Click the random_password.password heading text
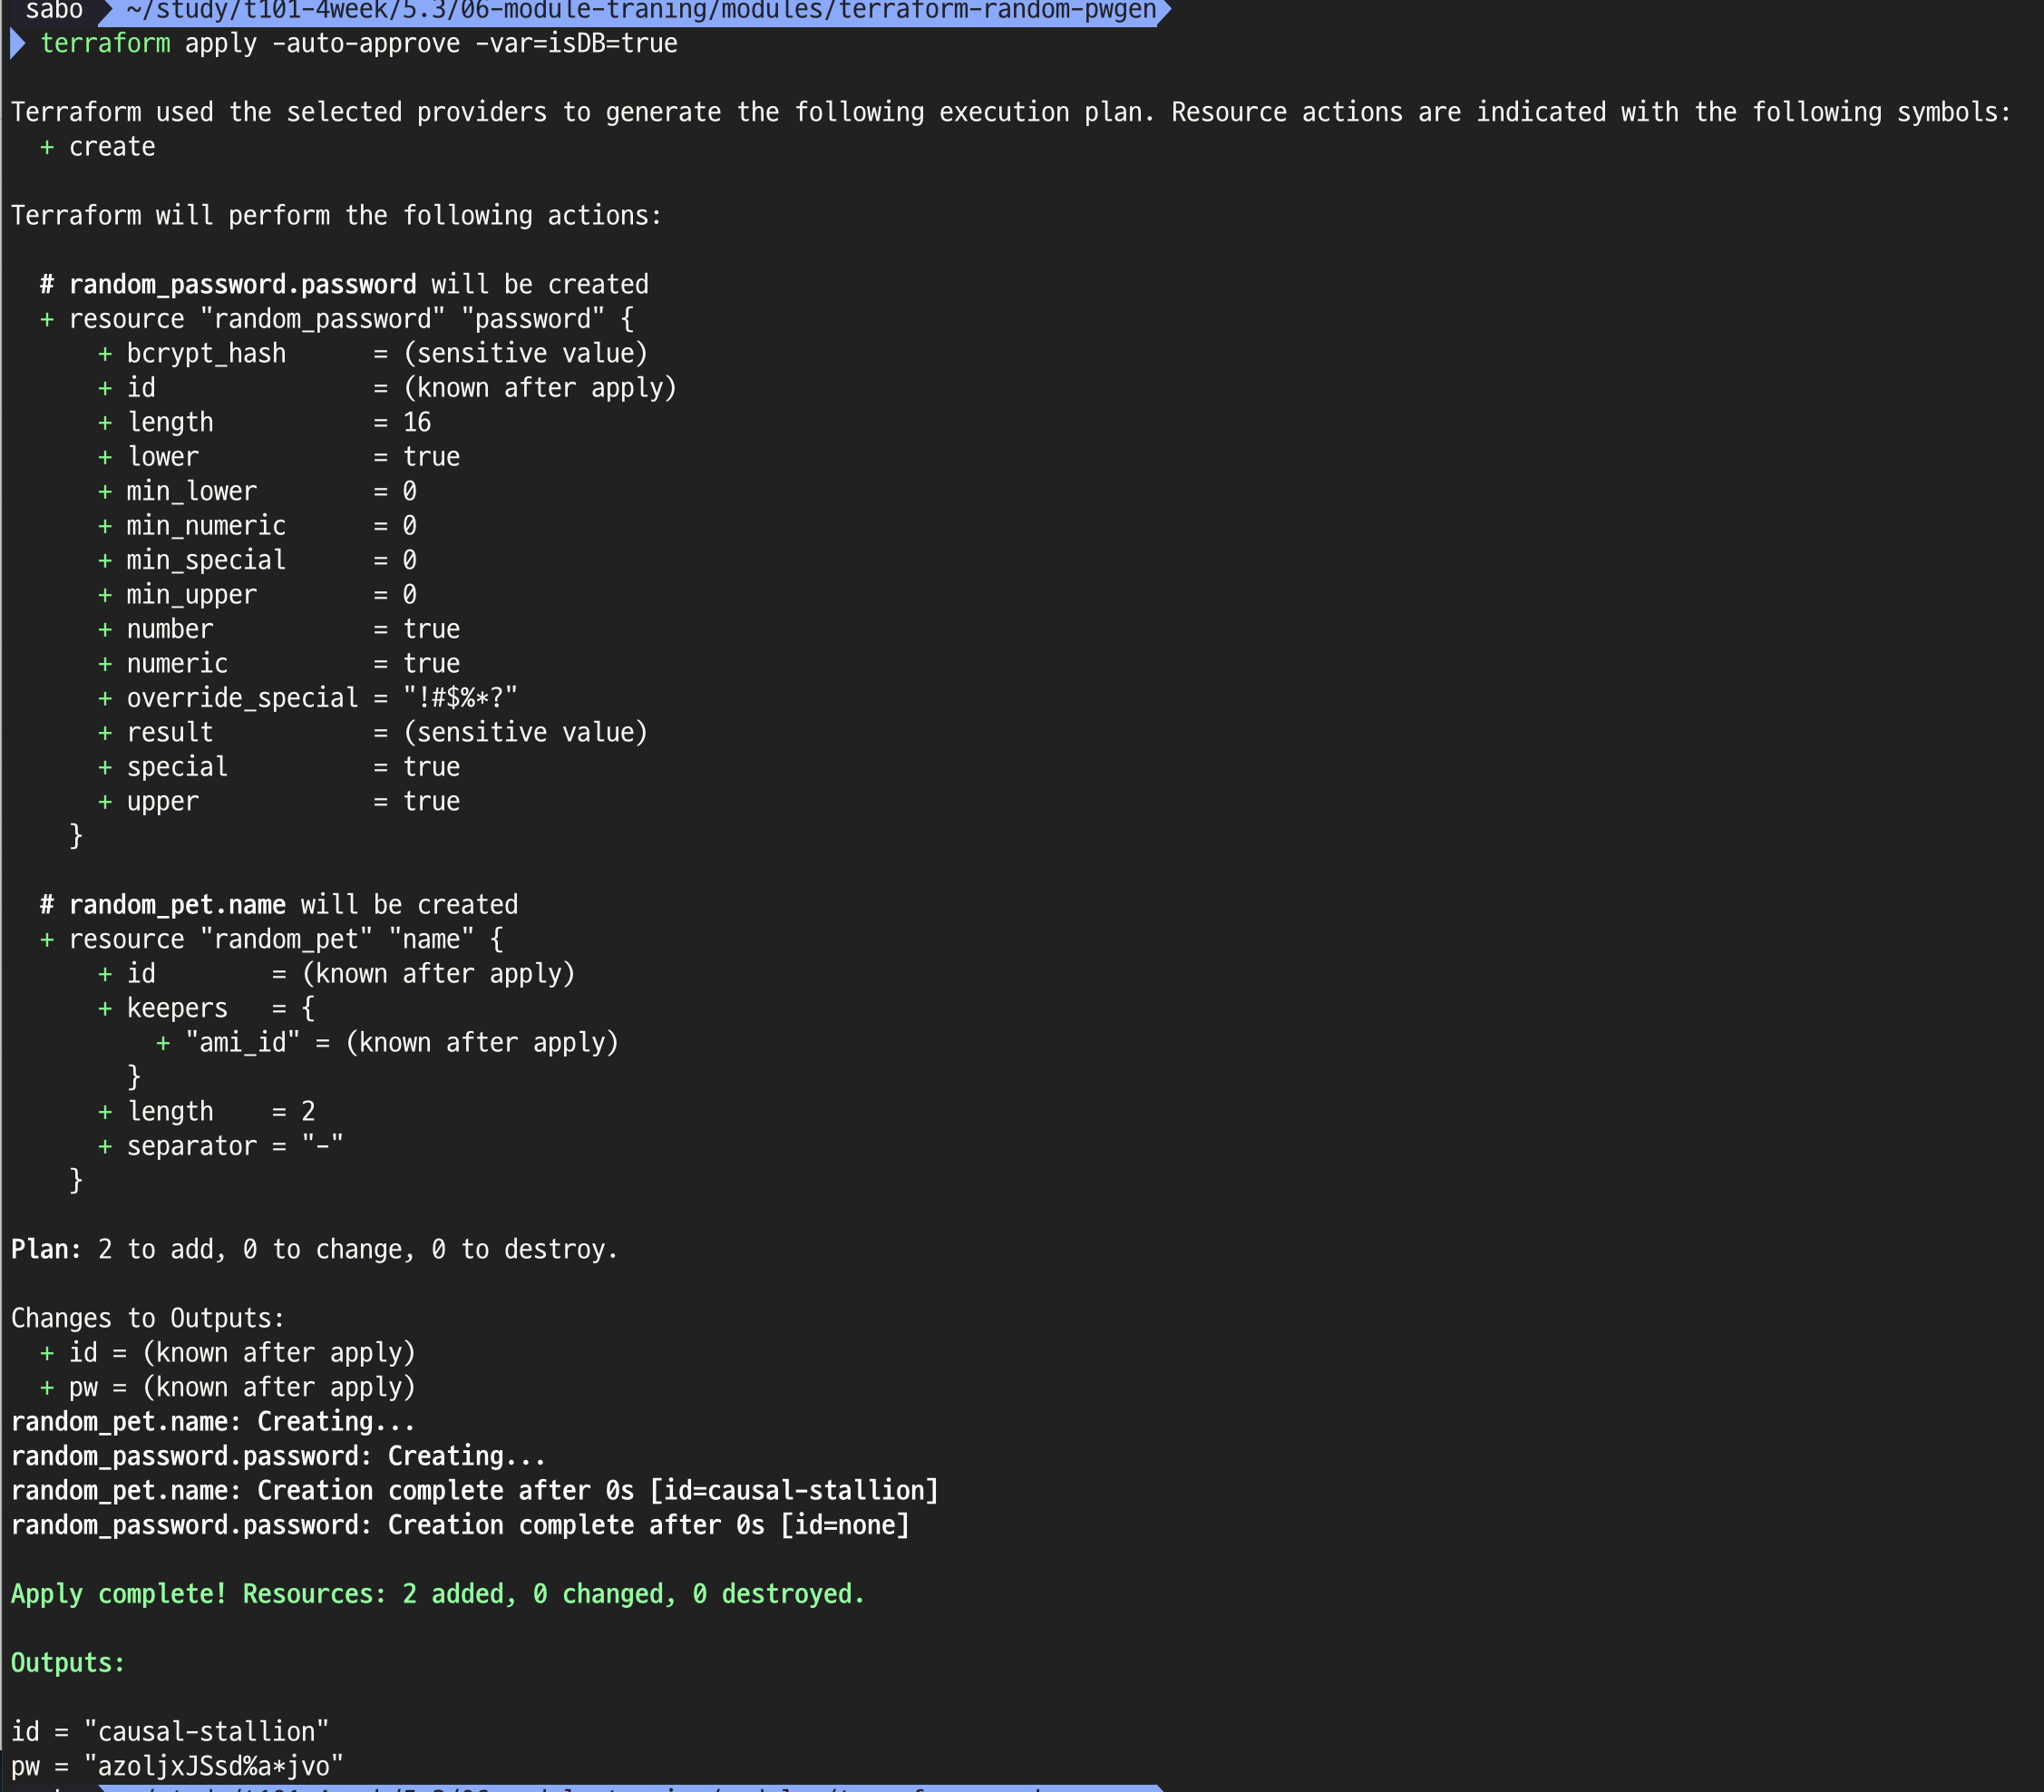Viewport: 2044px width, 1792px height. pyautogui.click(x=242, y=285)
